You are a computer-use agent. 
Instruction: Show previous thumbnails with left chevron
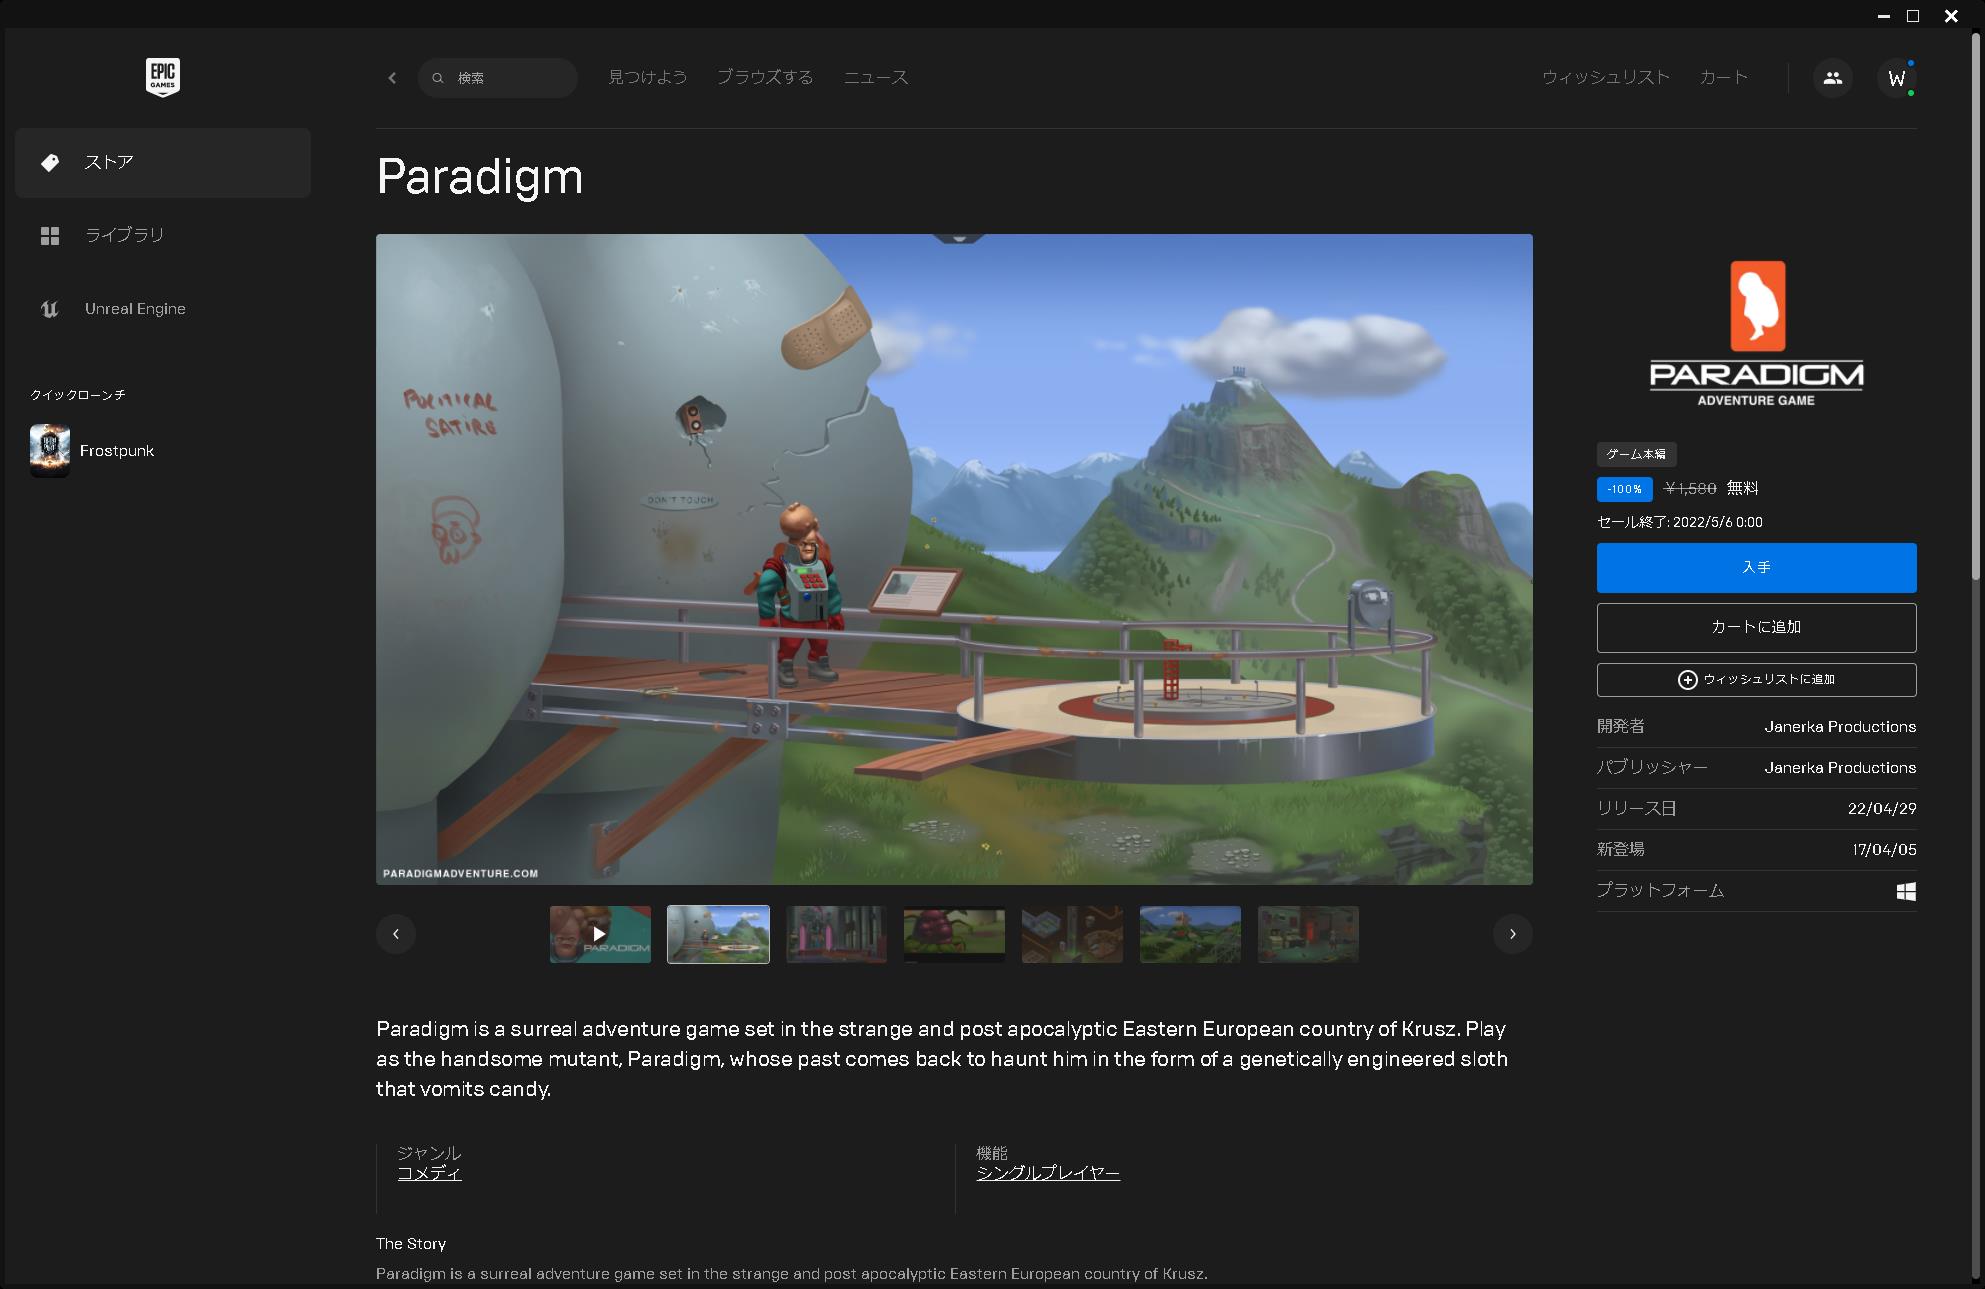pyautogui.click(x=396, y=934)
